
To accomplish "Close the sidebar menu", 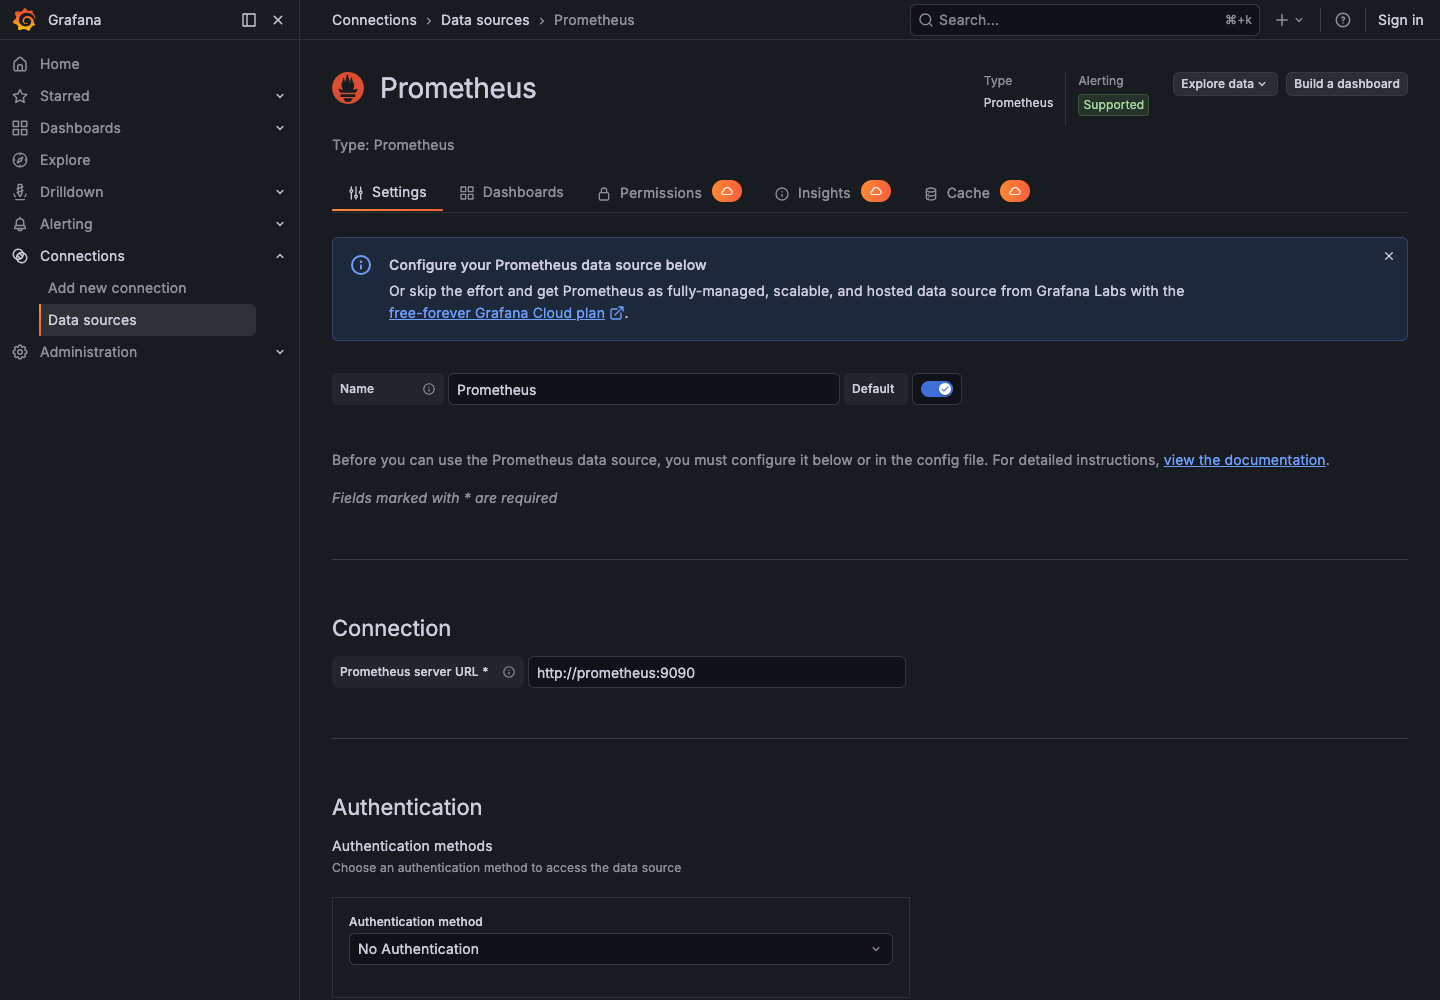I will pos(278,20).
